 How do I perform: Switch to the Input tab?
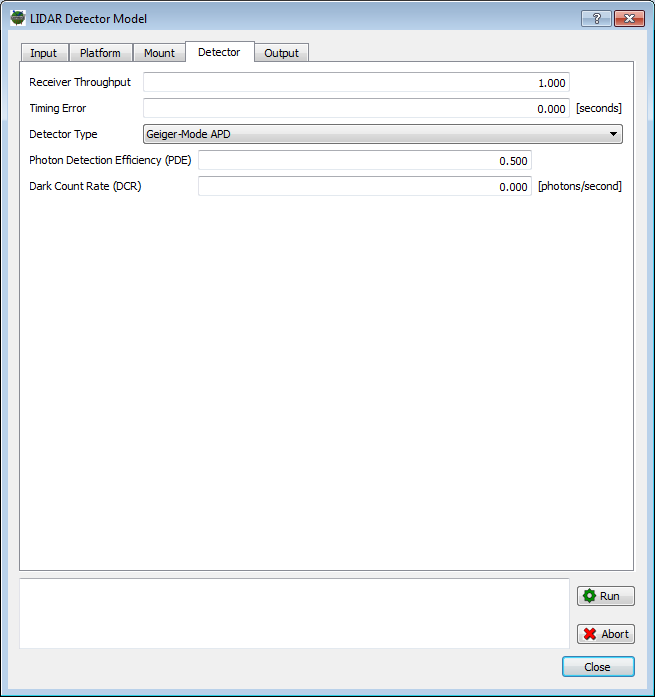(x=43, y=53)
